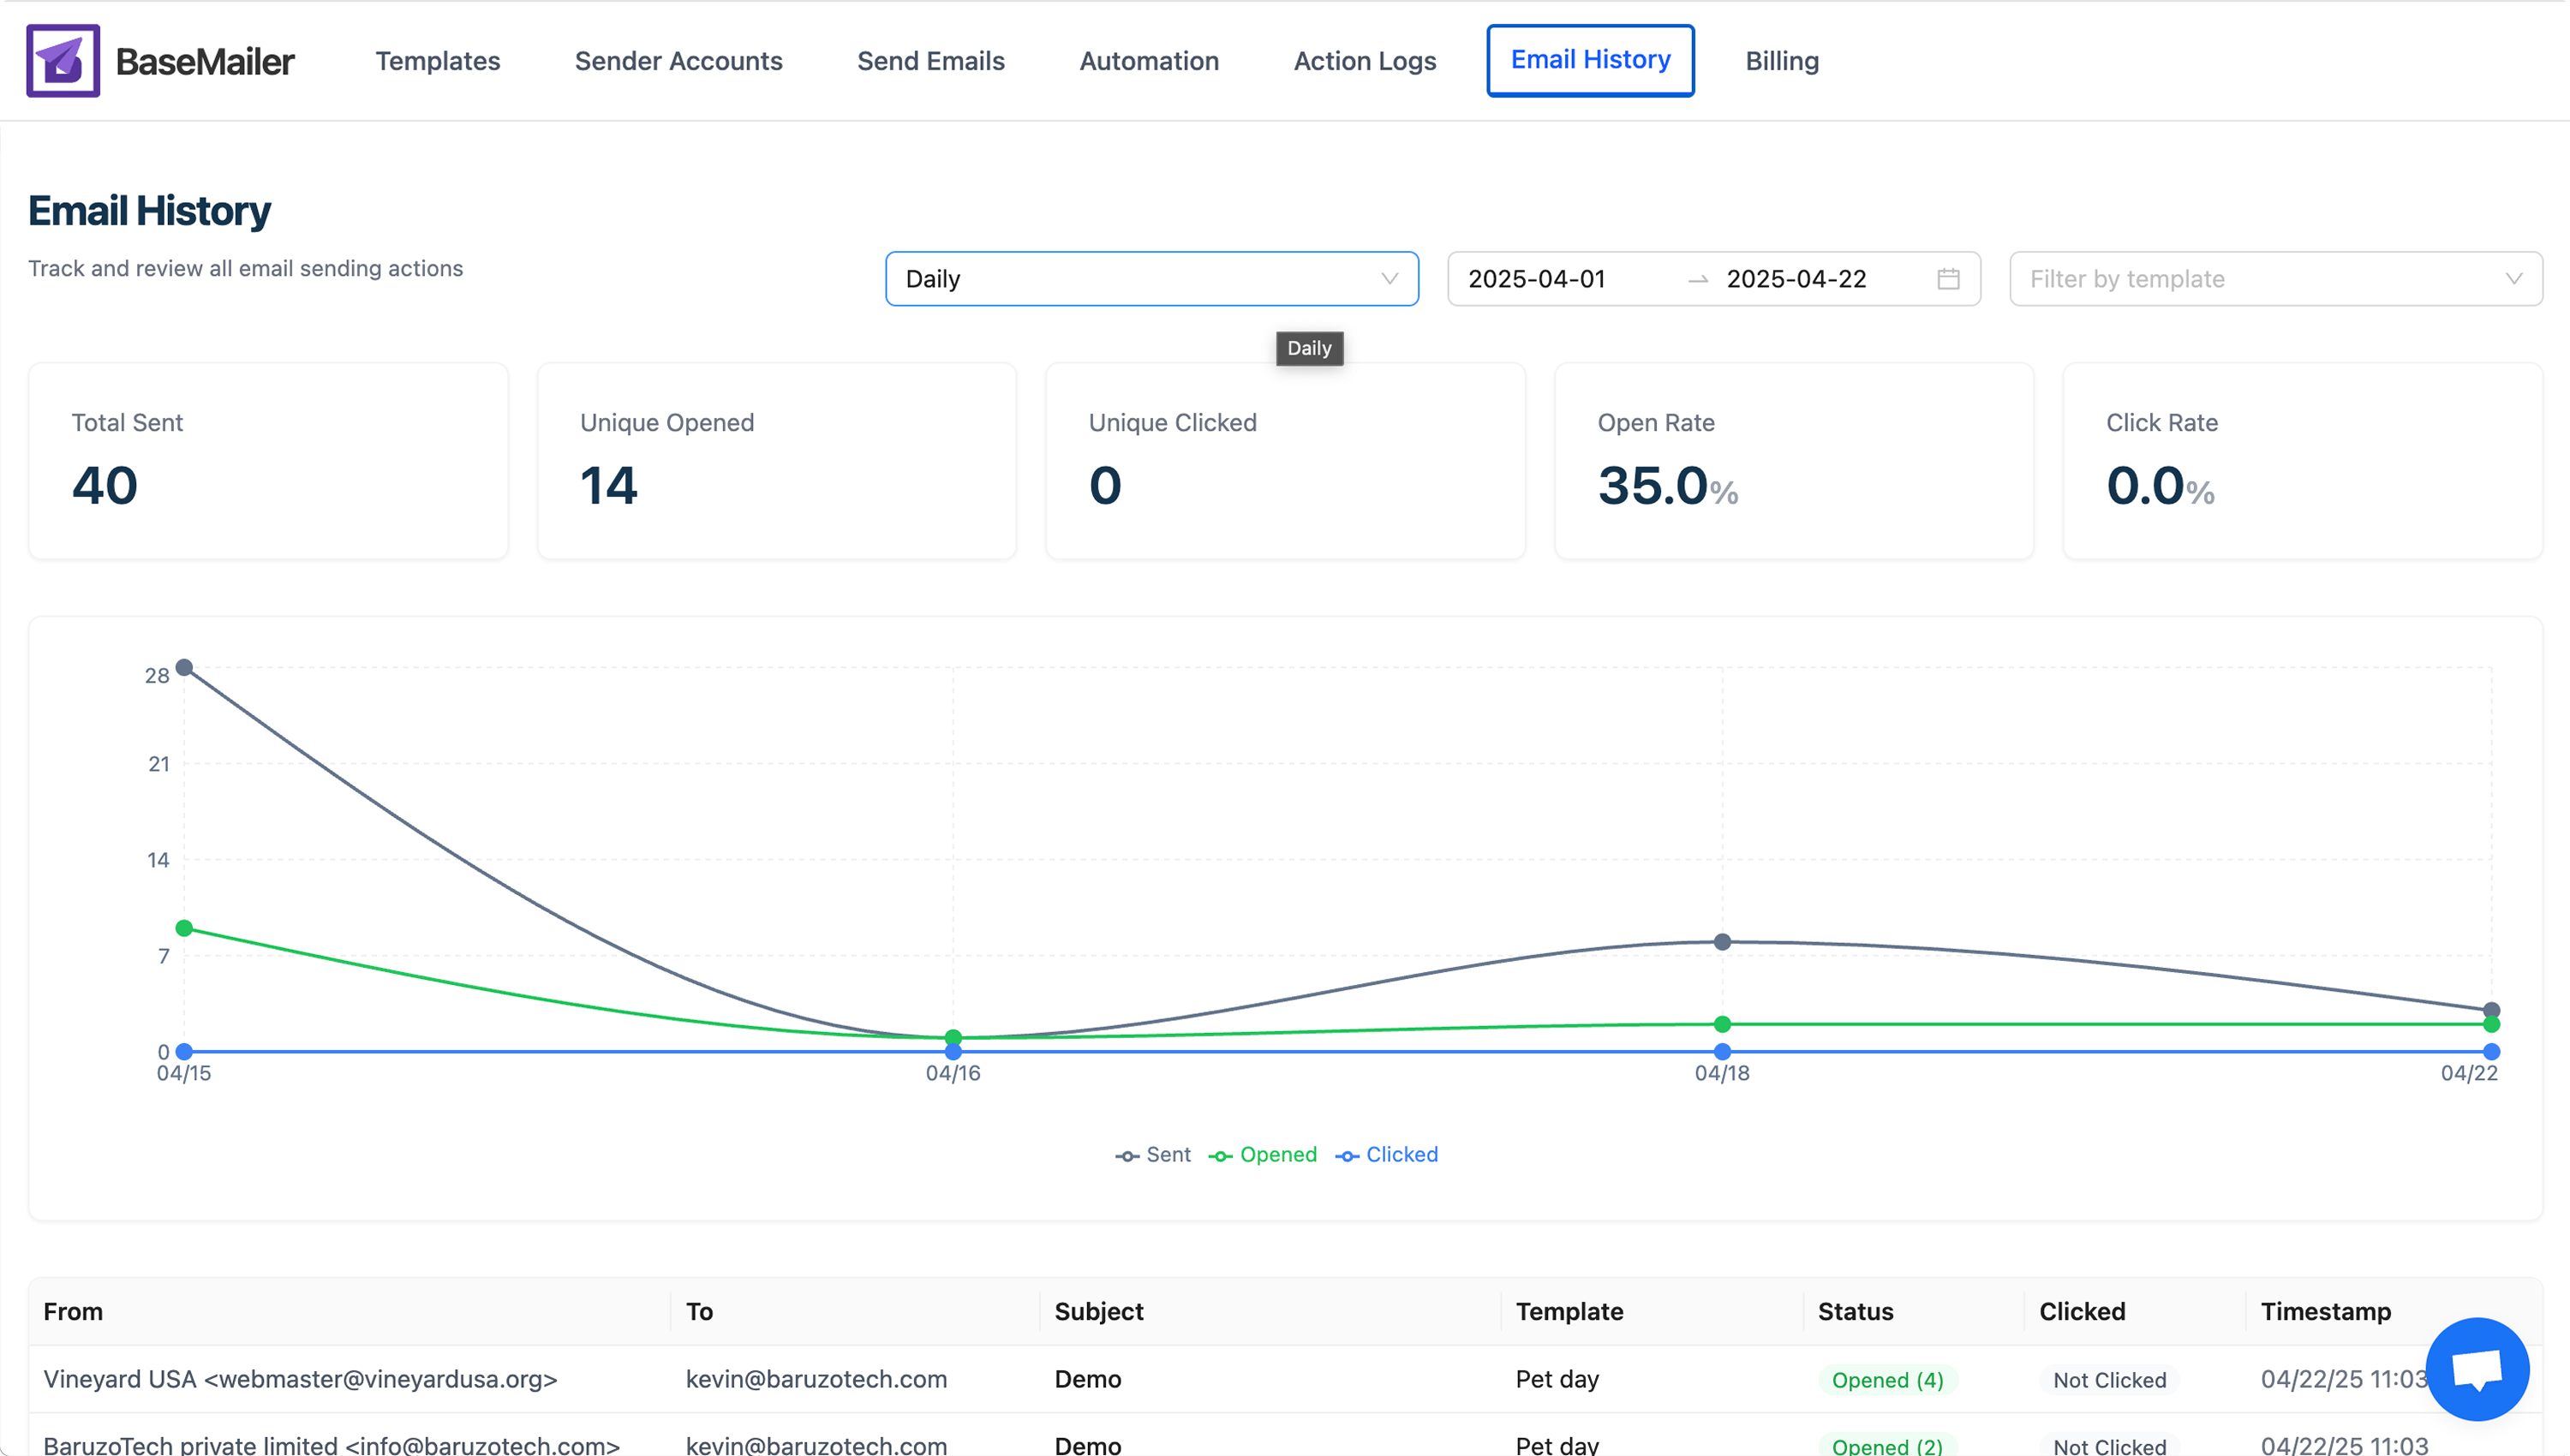2570x1456 pixels.
Task: Go to the Templates tab
Action: 438,61
